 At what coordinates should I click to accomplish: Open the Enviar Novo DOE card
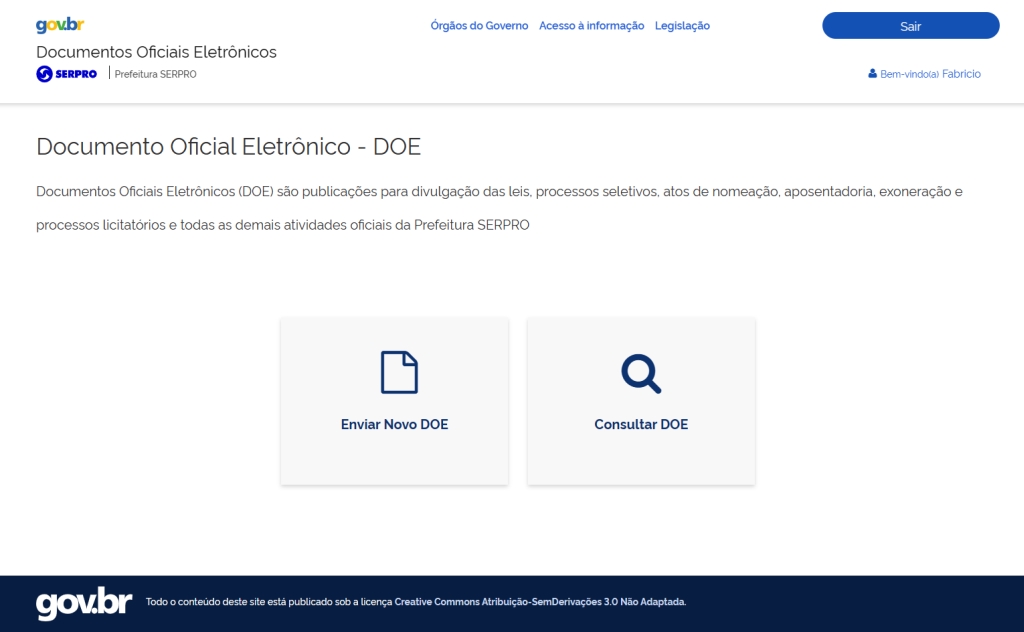[x=394, y=400]
